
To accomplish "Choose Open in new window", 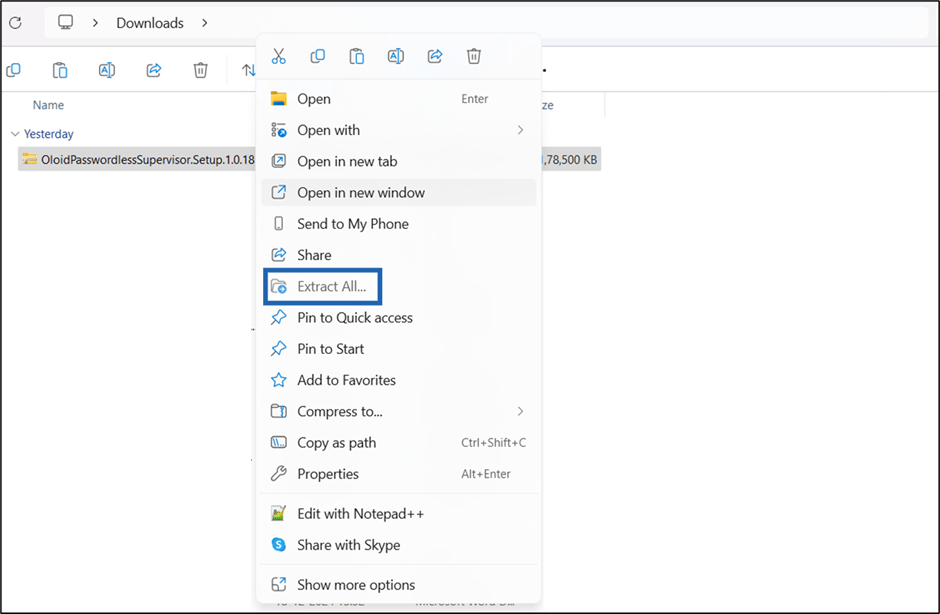I will point(399,192).
